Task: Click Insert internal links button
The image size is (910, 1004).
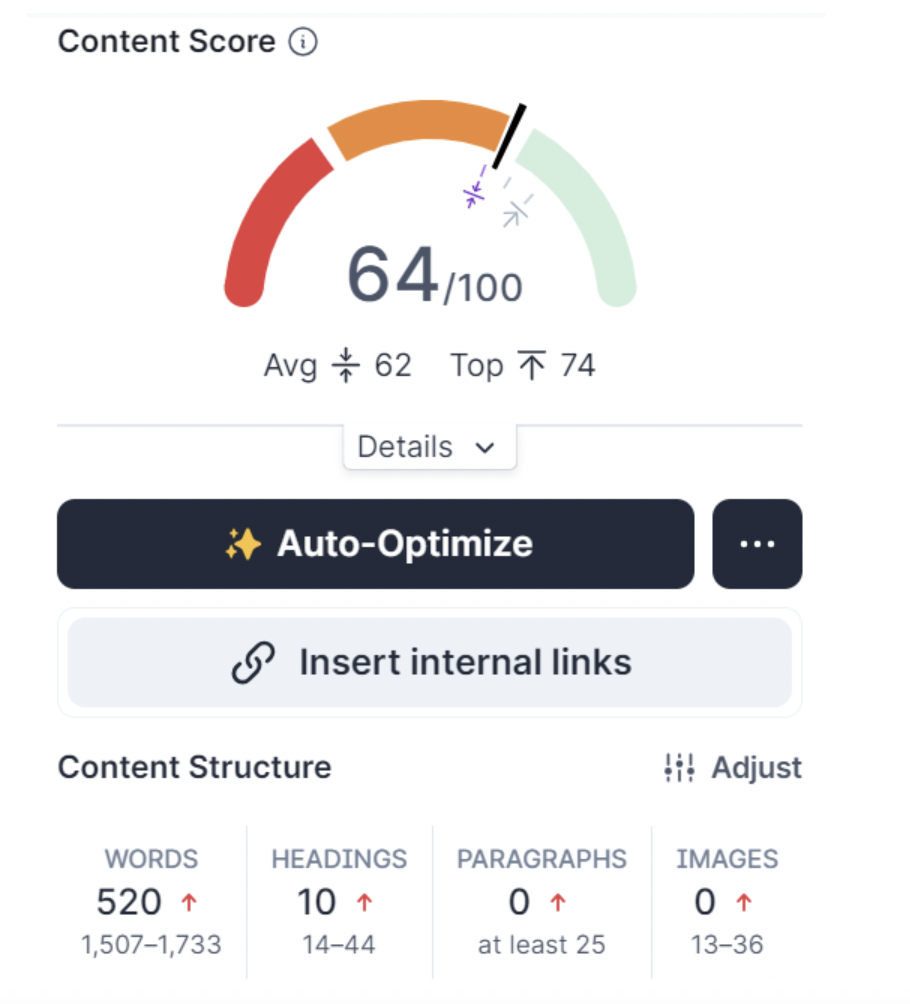Action: [x=430, y=663]
